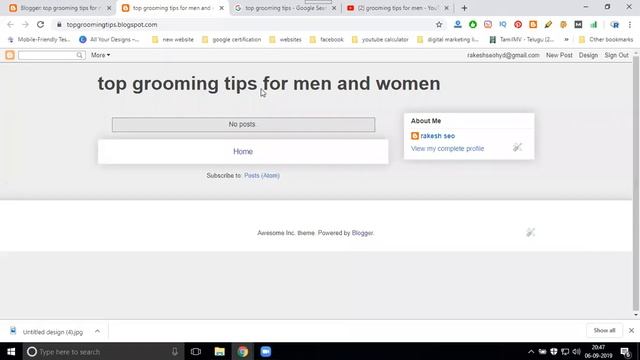Click the Chrome icon in the taskbar

(x=243, y=351)
